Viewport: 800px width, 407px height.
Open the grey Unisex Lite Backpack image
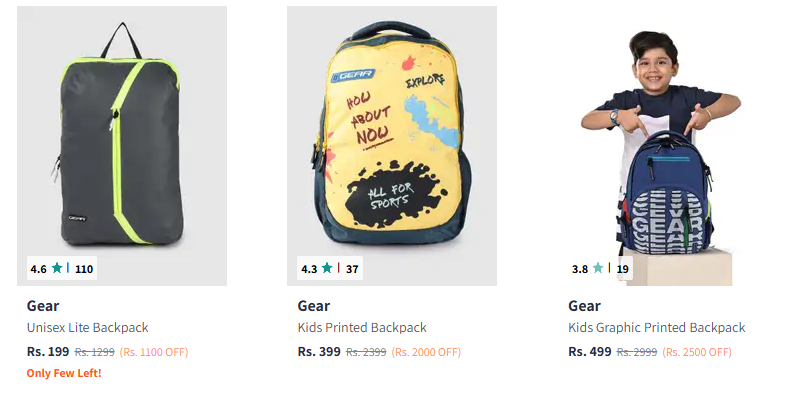click(x=122, y=140)
